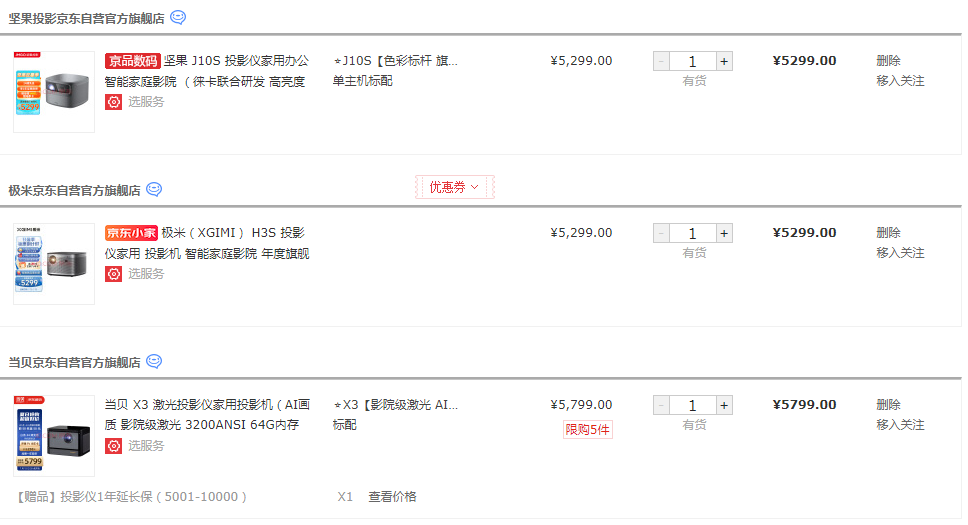
Task: Open 极米 H3S product thumbnail
Action: (x=54, y=264)
